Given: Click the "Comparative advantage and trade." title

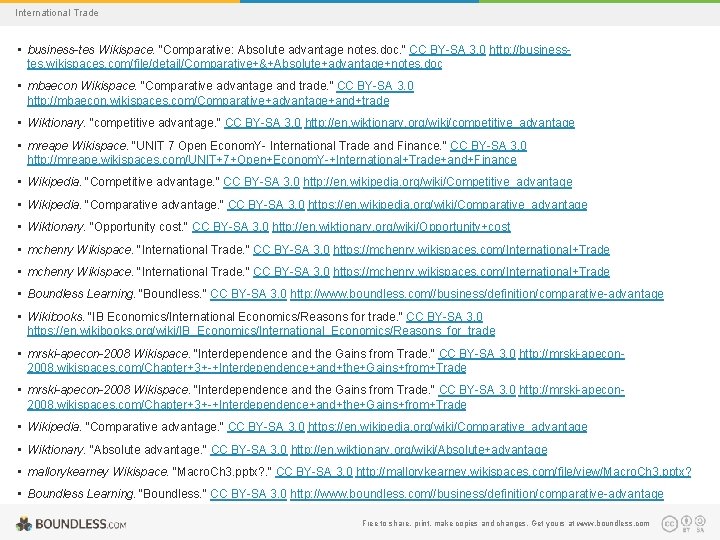Looking at the screenshot, I should tap(237, 86).
